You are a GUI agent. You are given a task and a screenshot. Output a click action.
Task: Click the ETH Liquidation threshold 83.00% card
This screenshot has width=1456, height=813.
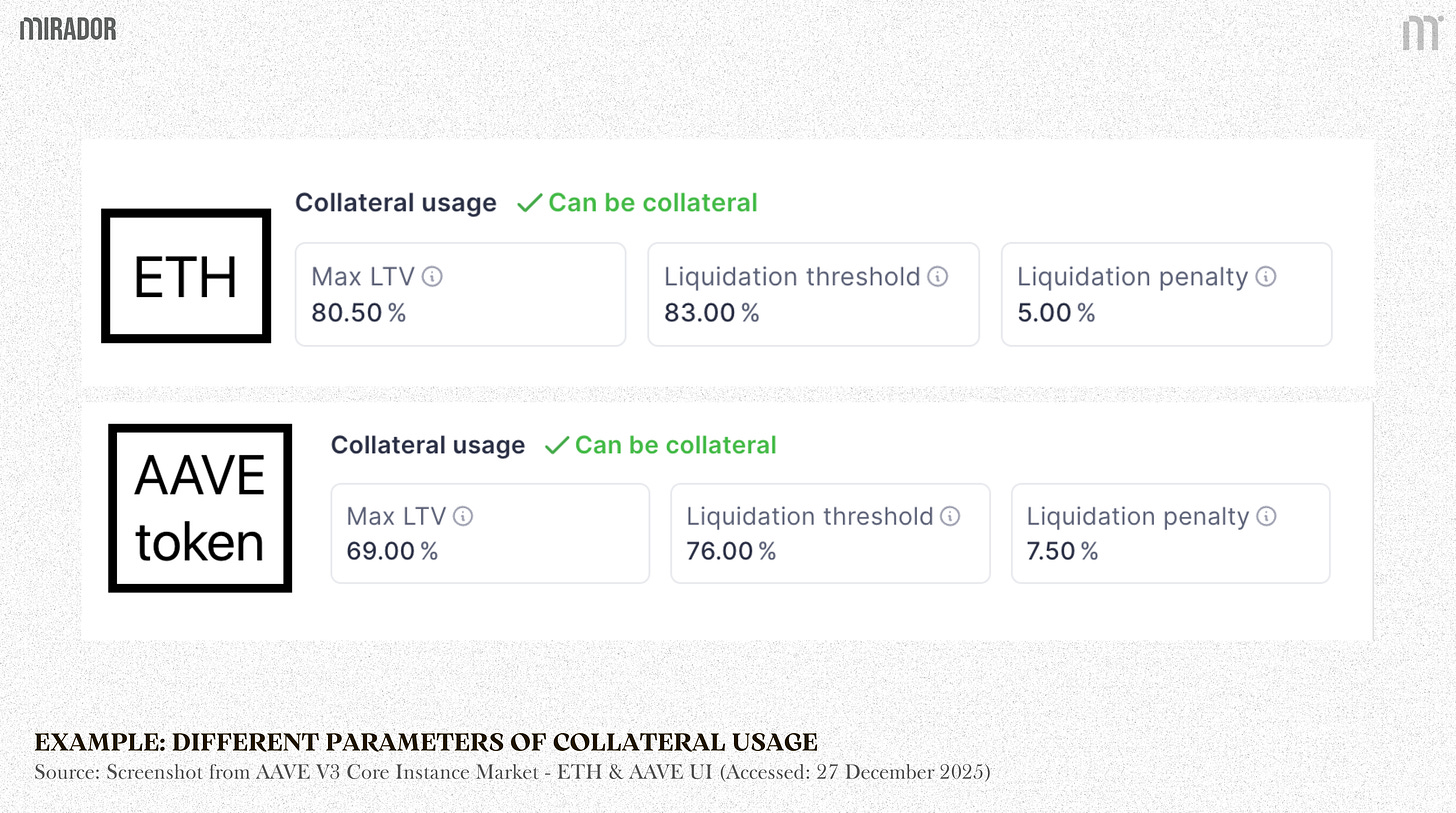(x=813, y=295)
